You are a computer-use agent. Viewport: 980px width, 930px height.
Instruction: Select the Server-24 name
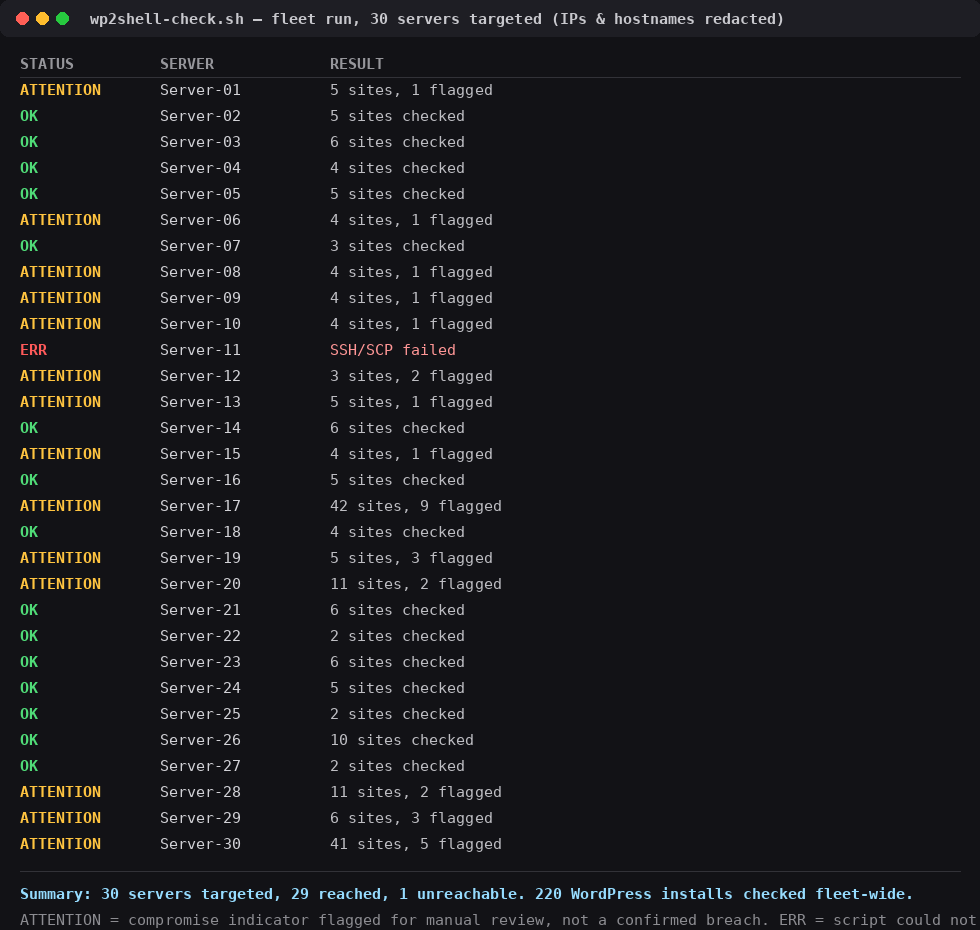click(200, 688)
